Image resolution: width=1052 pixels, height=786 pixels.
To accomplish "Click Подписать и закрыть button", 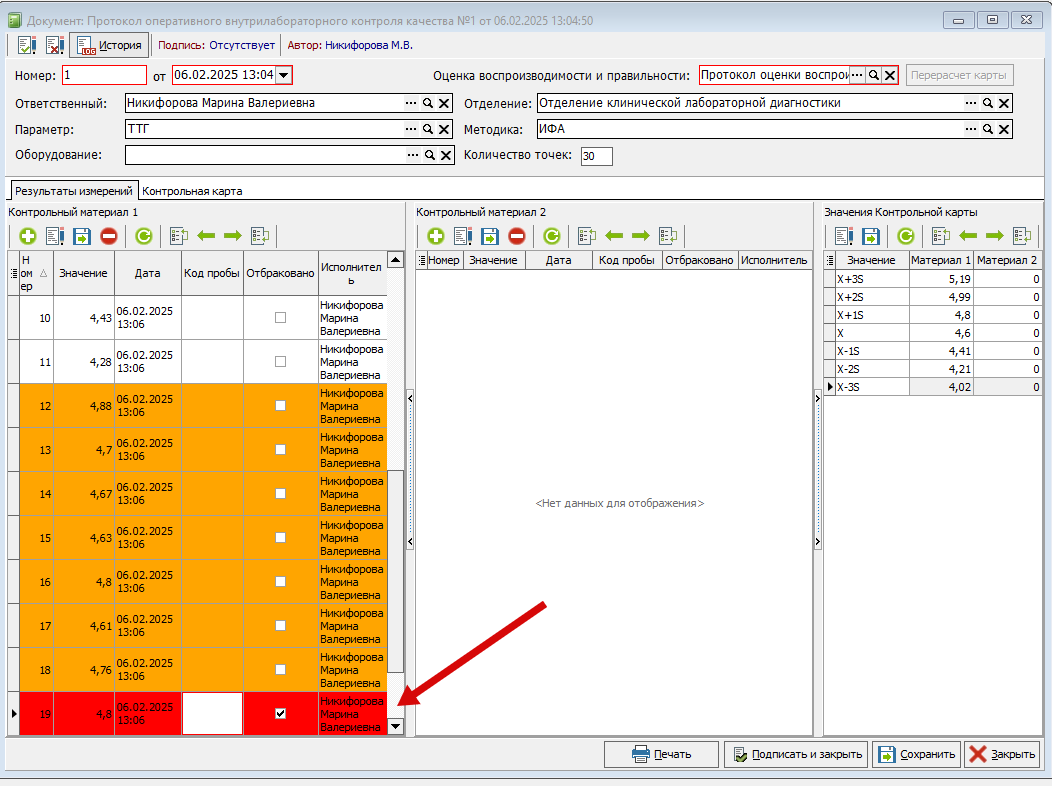I will (x=796, y=754).
